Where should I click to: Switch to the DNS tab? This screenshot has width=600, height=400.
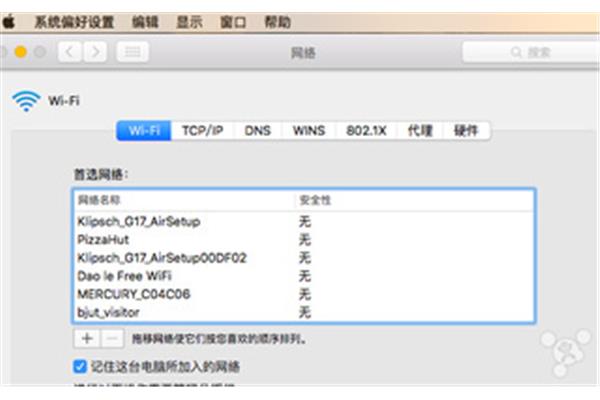[258, 131]
